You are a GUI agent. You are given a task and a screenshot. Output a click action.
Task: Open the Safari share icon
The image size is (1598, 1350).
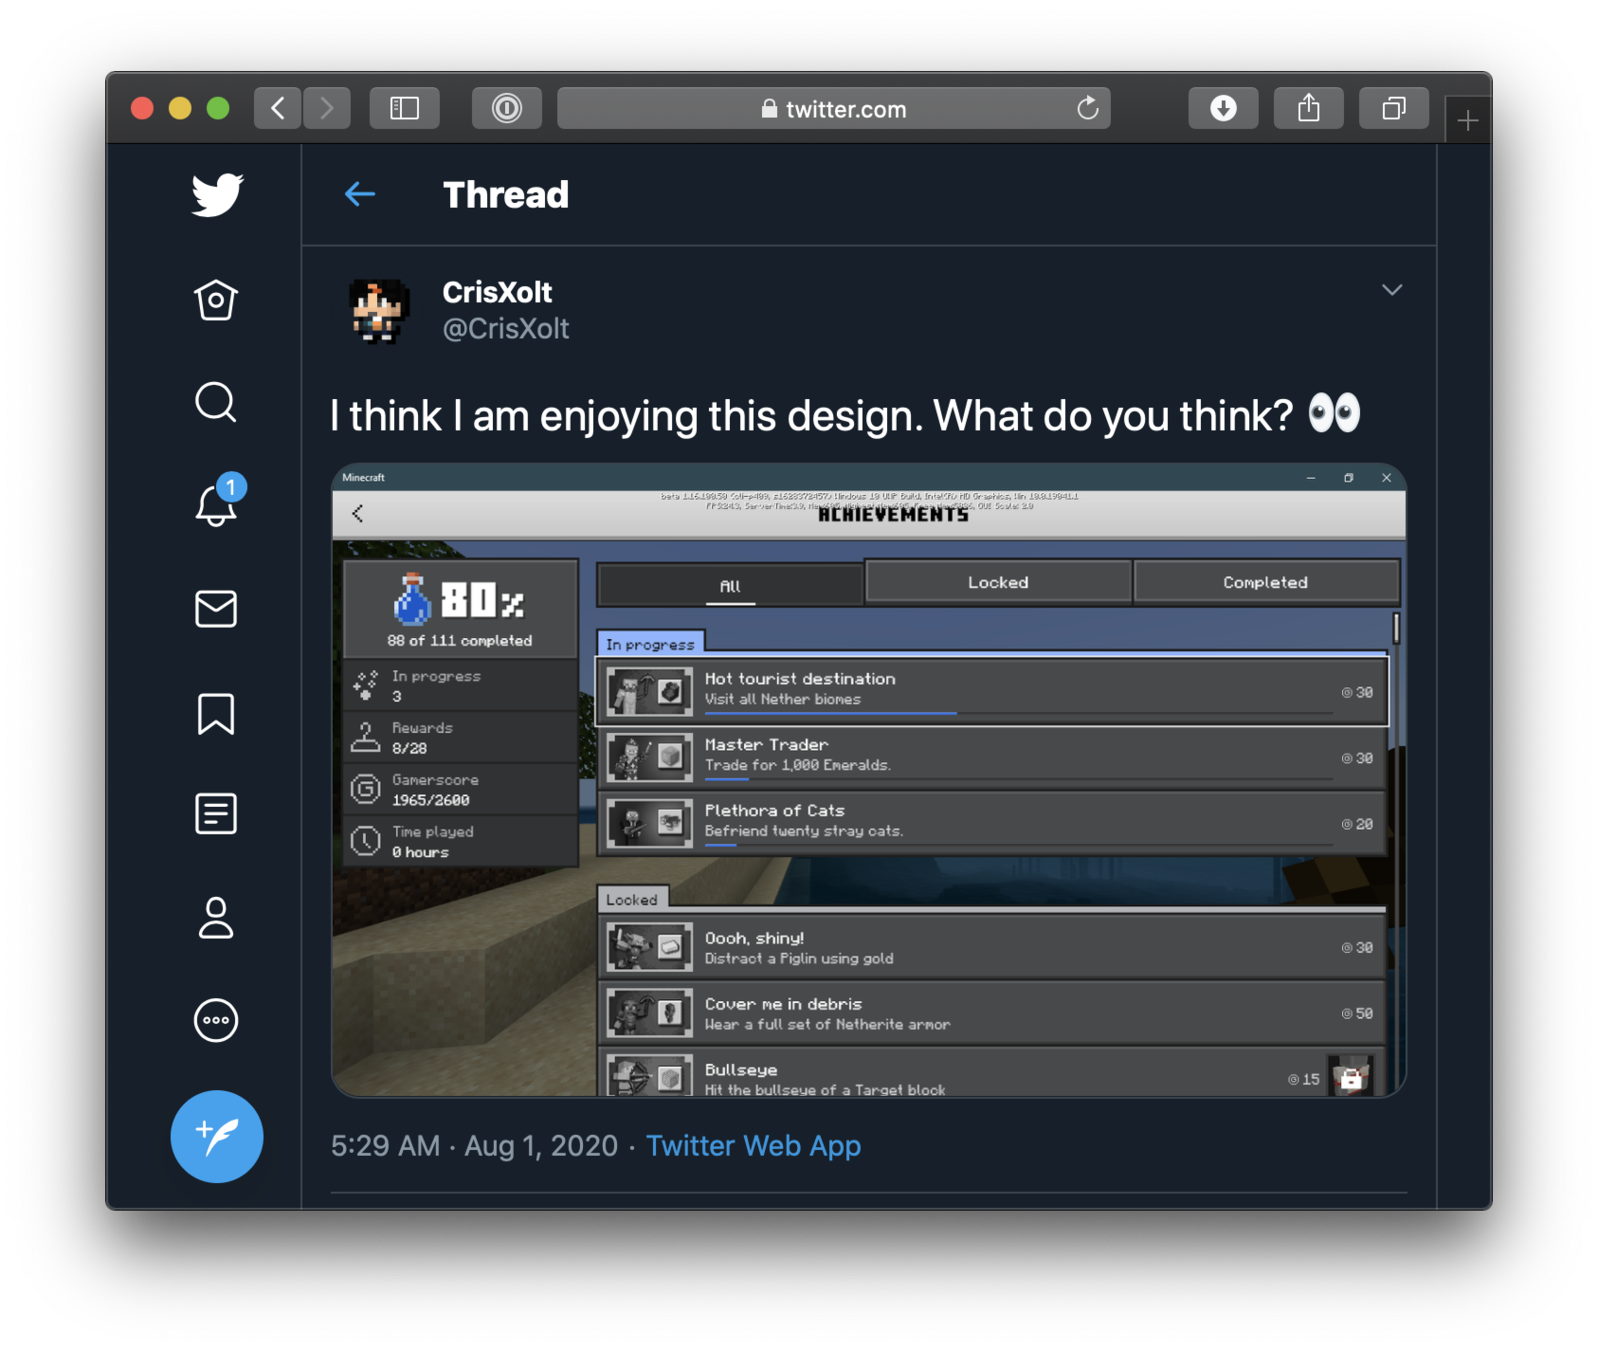coord(1309,108)
